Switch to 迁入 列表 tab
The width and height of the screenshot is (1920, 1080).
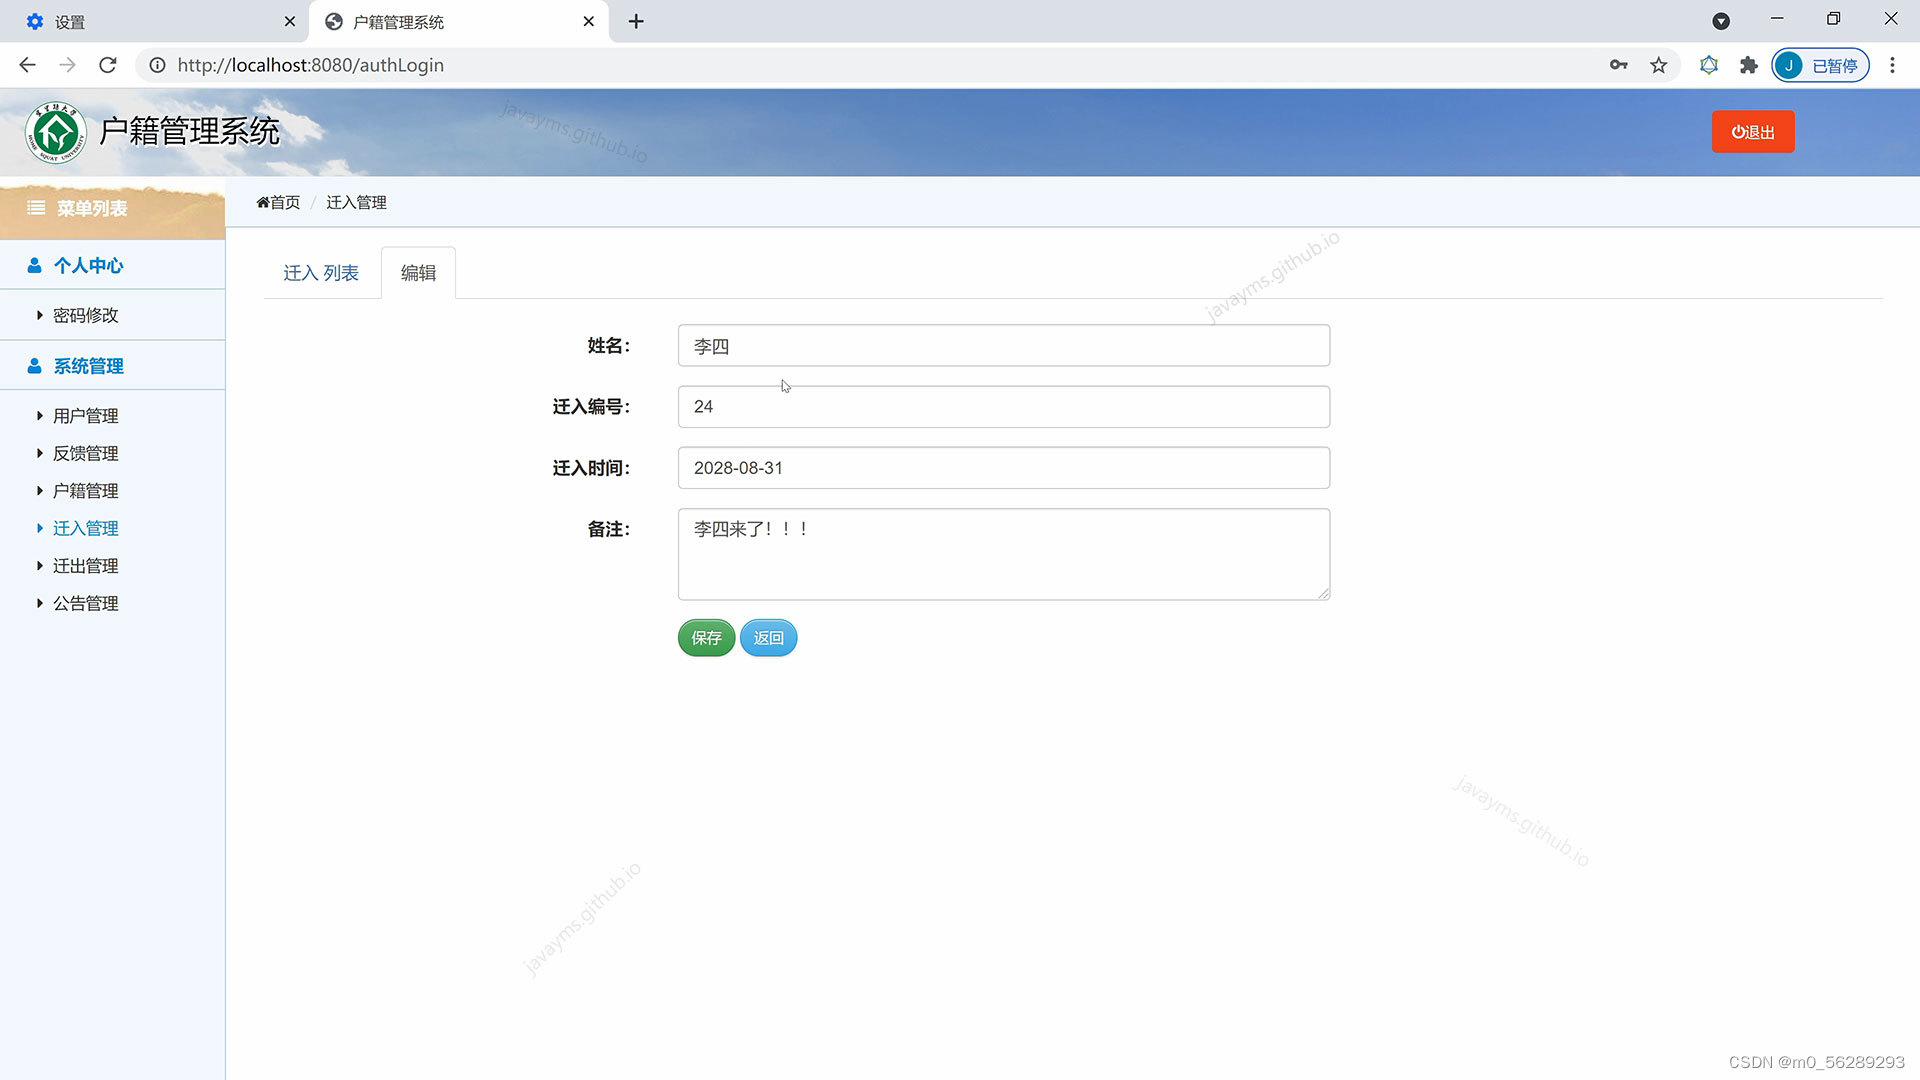tap(320, 273)
